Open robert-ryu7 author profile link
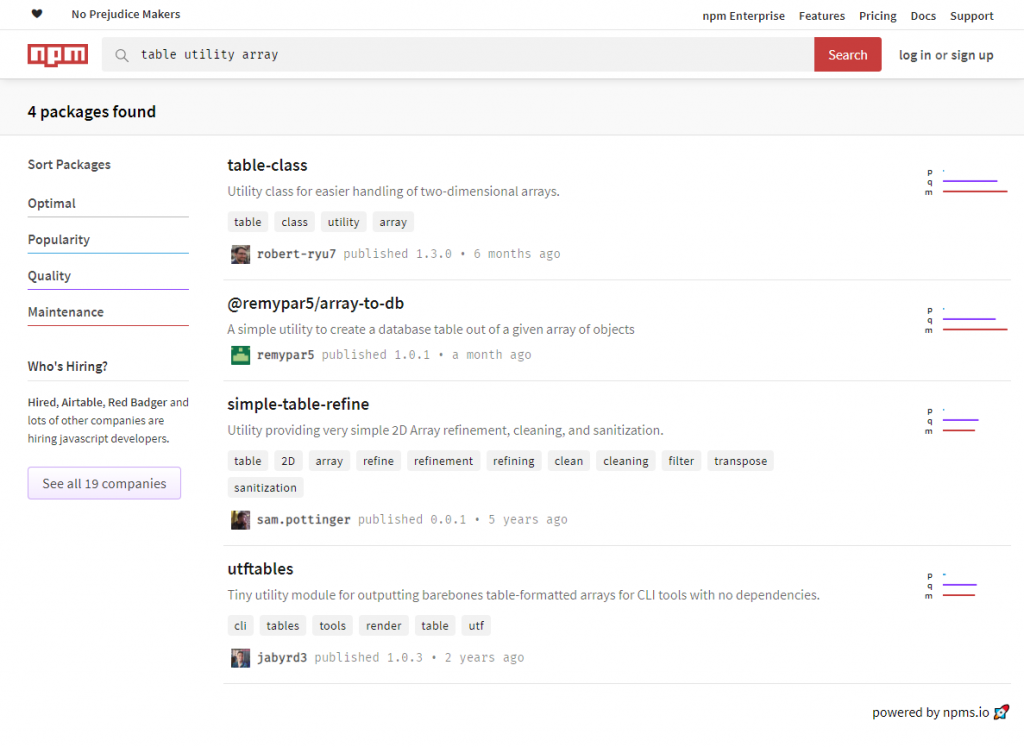The height and width of the screenshot is (747, 1024). [296, 254]
